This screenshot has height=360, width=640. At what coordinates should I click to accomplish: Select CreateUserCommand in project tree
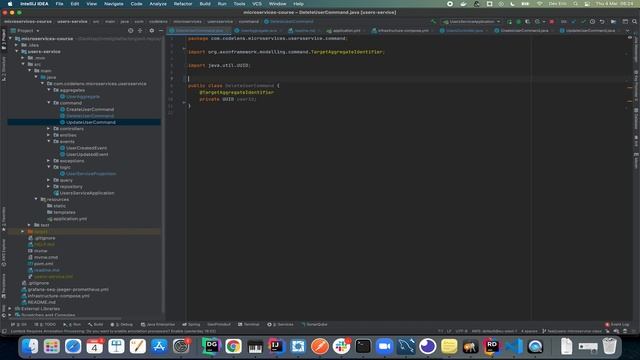[x=90, y=109]
